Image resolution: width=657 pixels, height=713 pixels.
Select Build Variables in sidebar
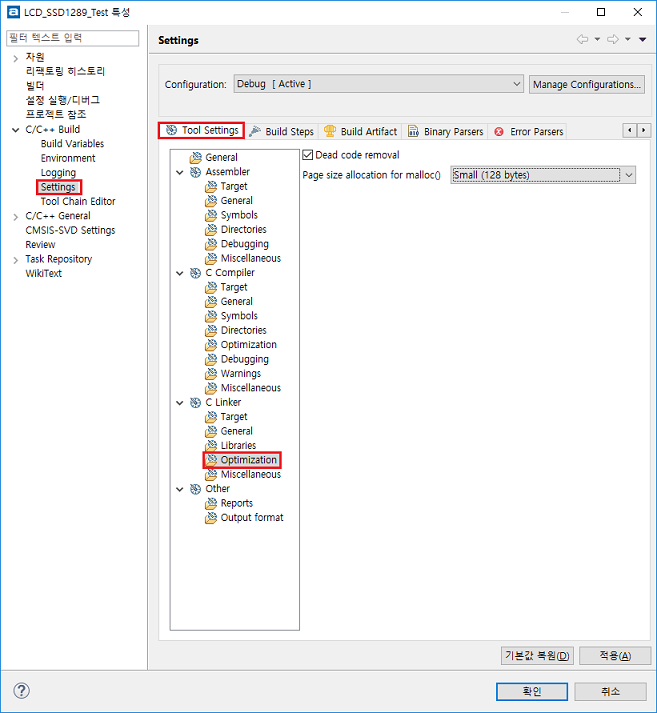[x=72, y=144]
